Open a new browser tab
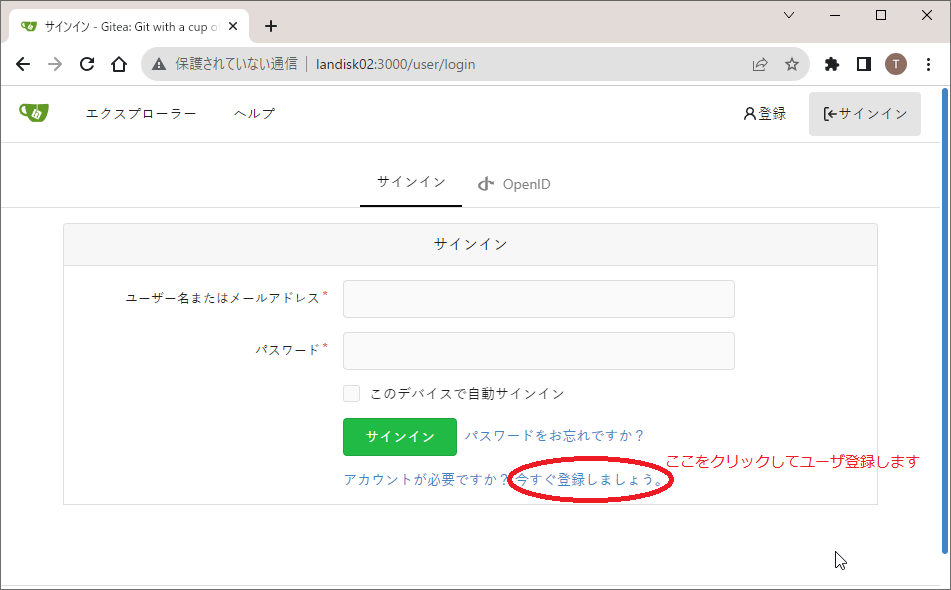 [270, 26]
